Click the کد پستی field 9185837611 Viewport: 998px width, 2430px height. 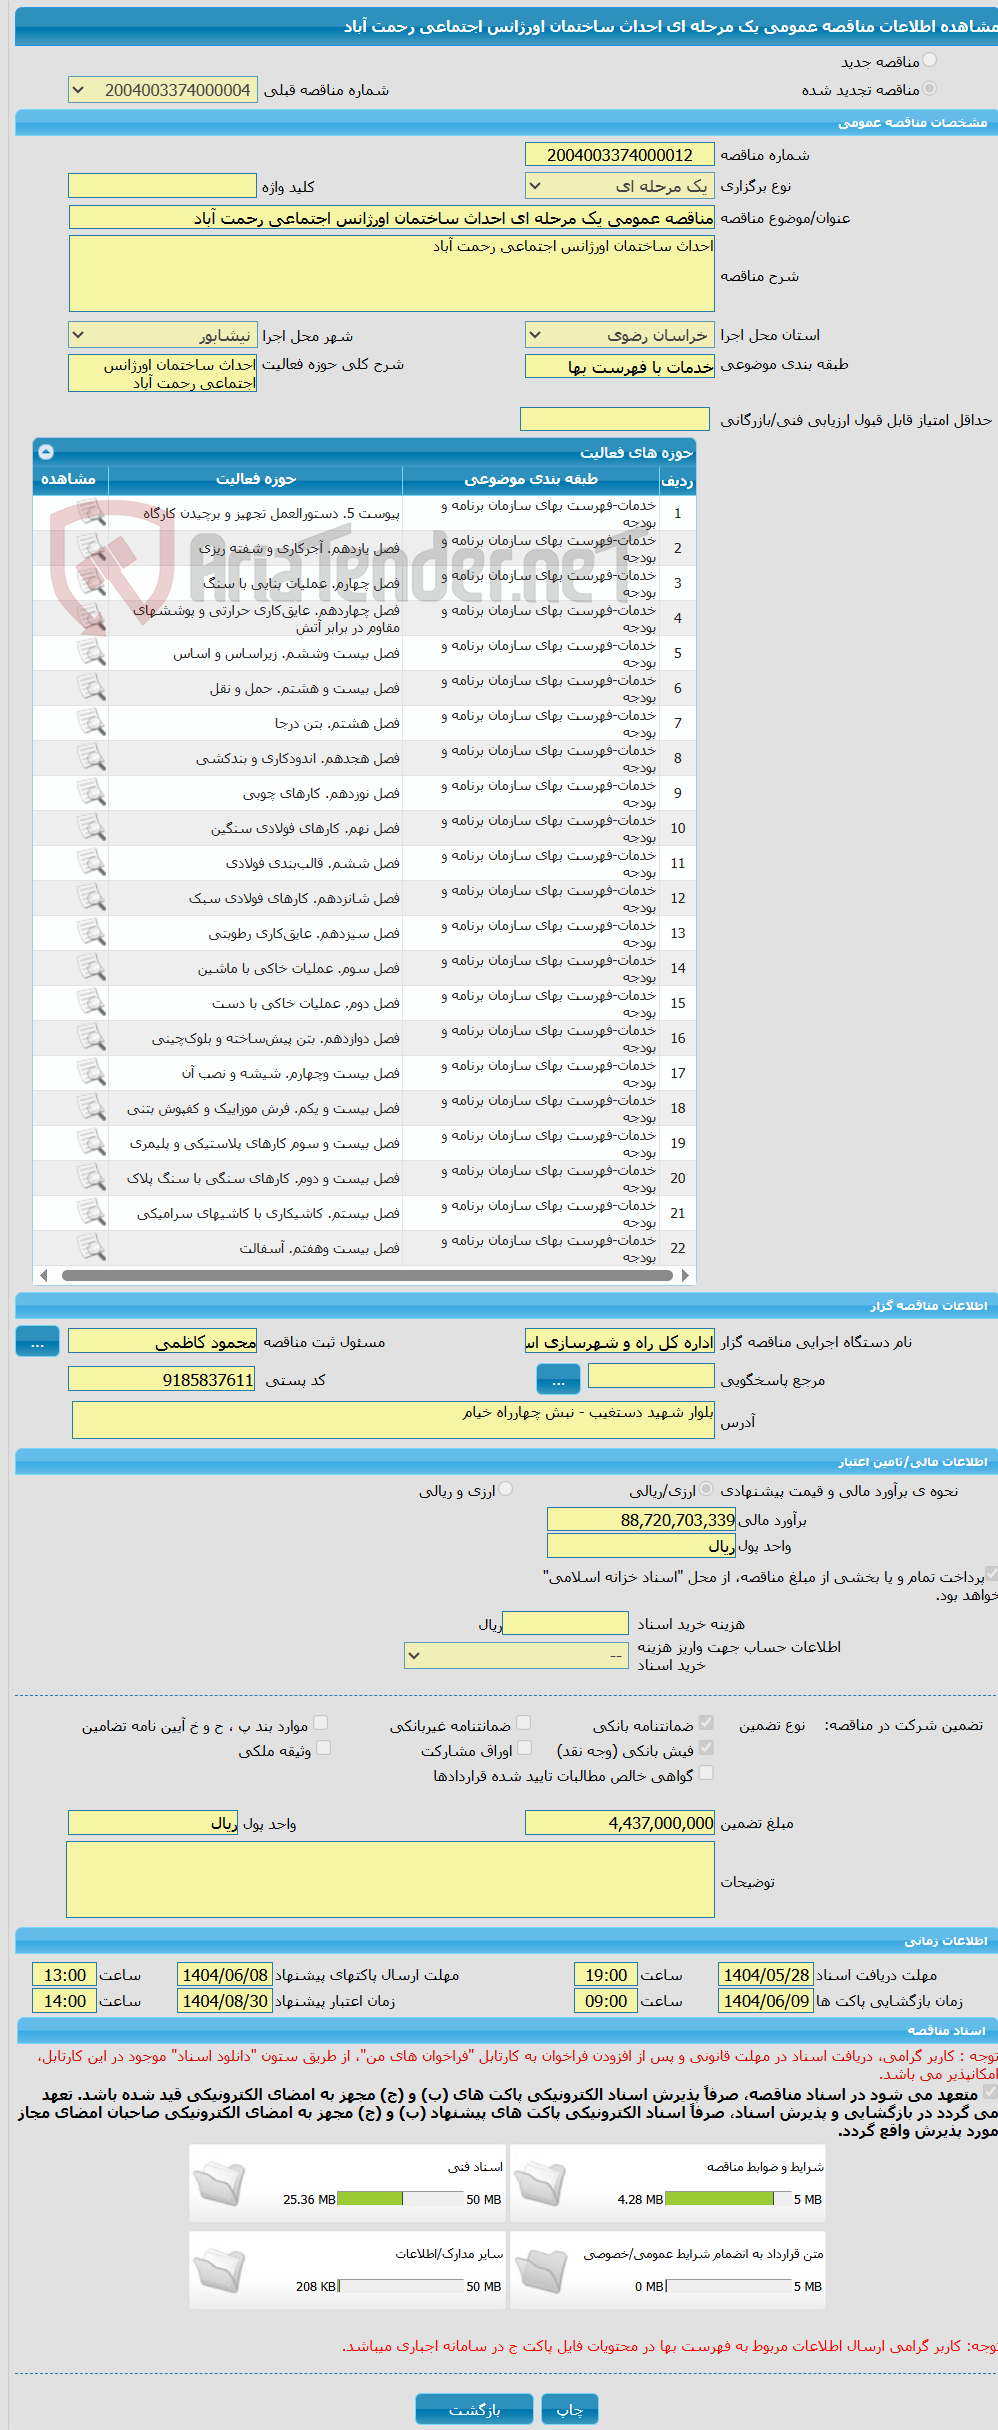[x=163, y=1380]
